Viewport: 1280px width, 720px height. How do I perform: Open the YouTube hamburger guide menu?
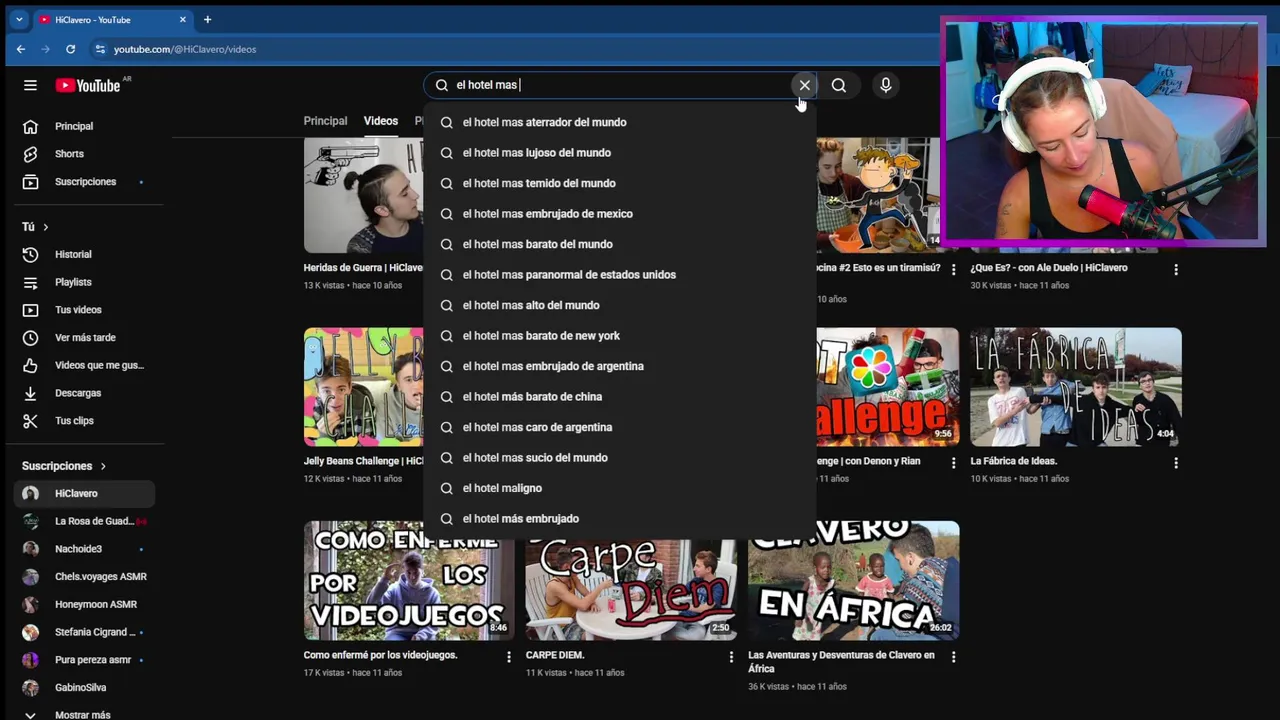click(30, 85)
